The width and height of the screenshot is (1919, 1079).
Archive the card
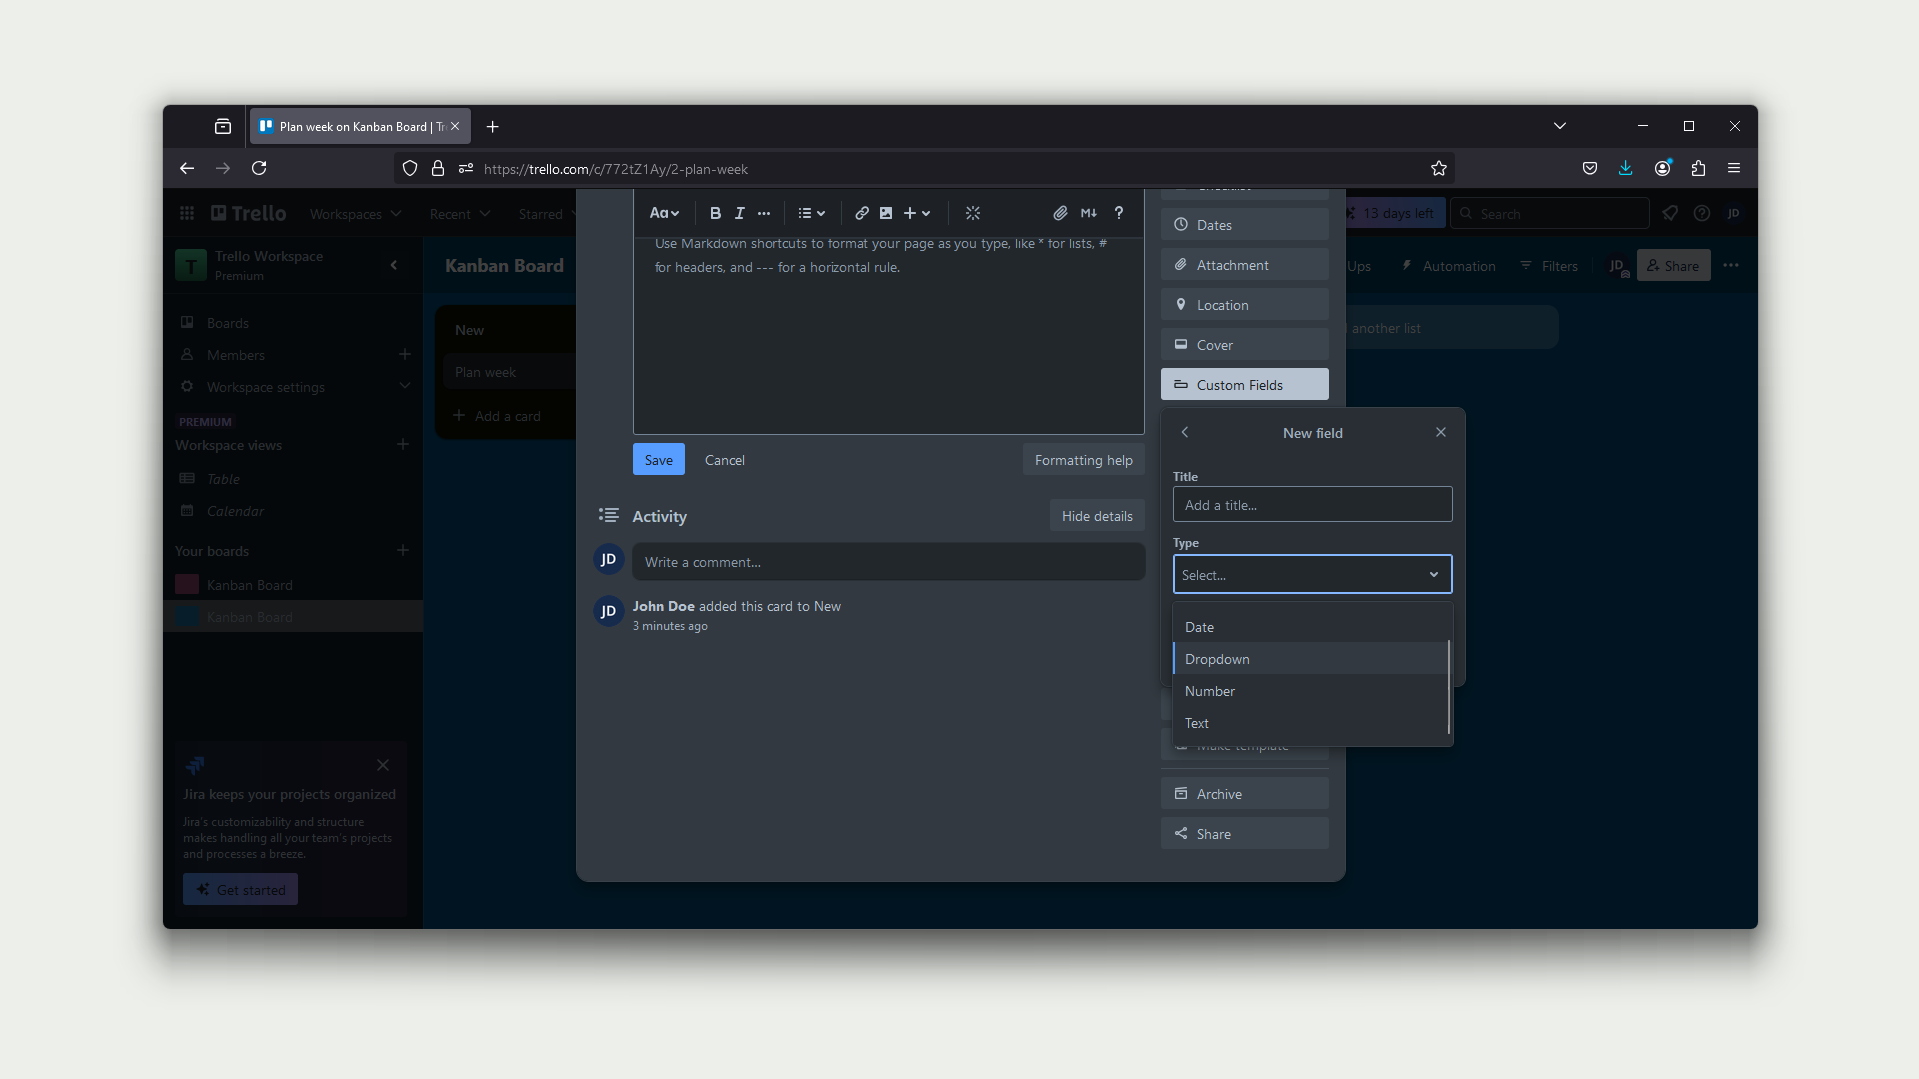[x=1244, y=794]
